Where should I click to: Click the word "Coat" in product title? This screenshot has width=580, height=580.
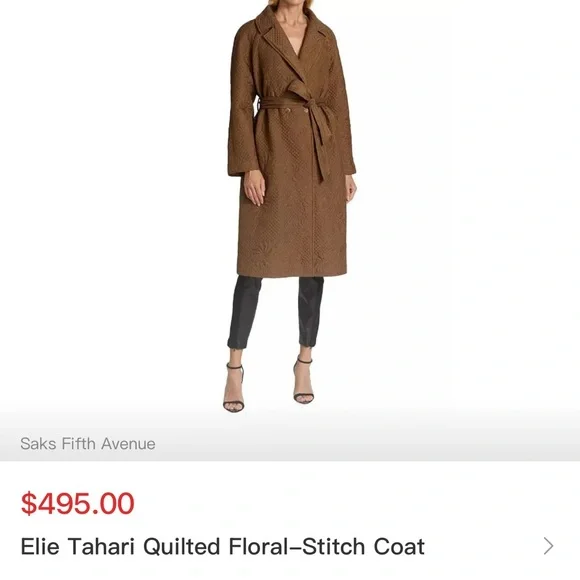(x=399, y=546)
